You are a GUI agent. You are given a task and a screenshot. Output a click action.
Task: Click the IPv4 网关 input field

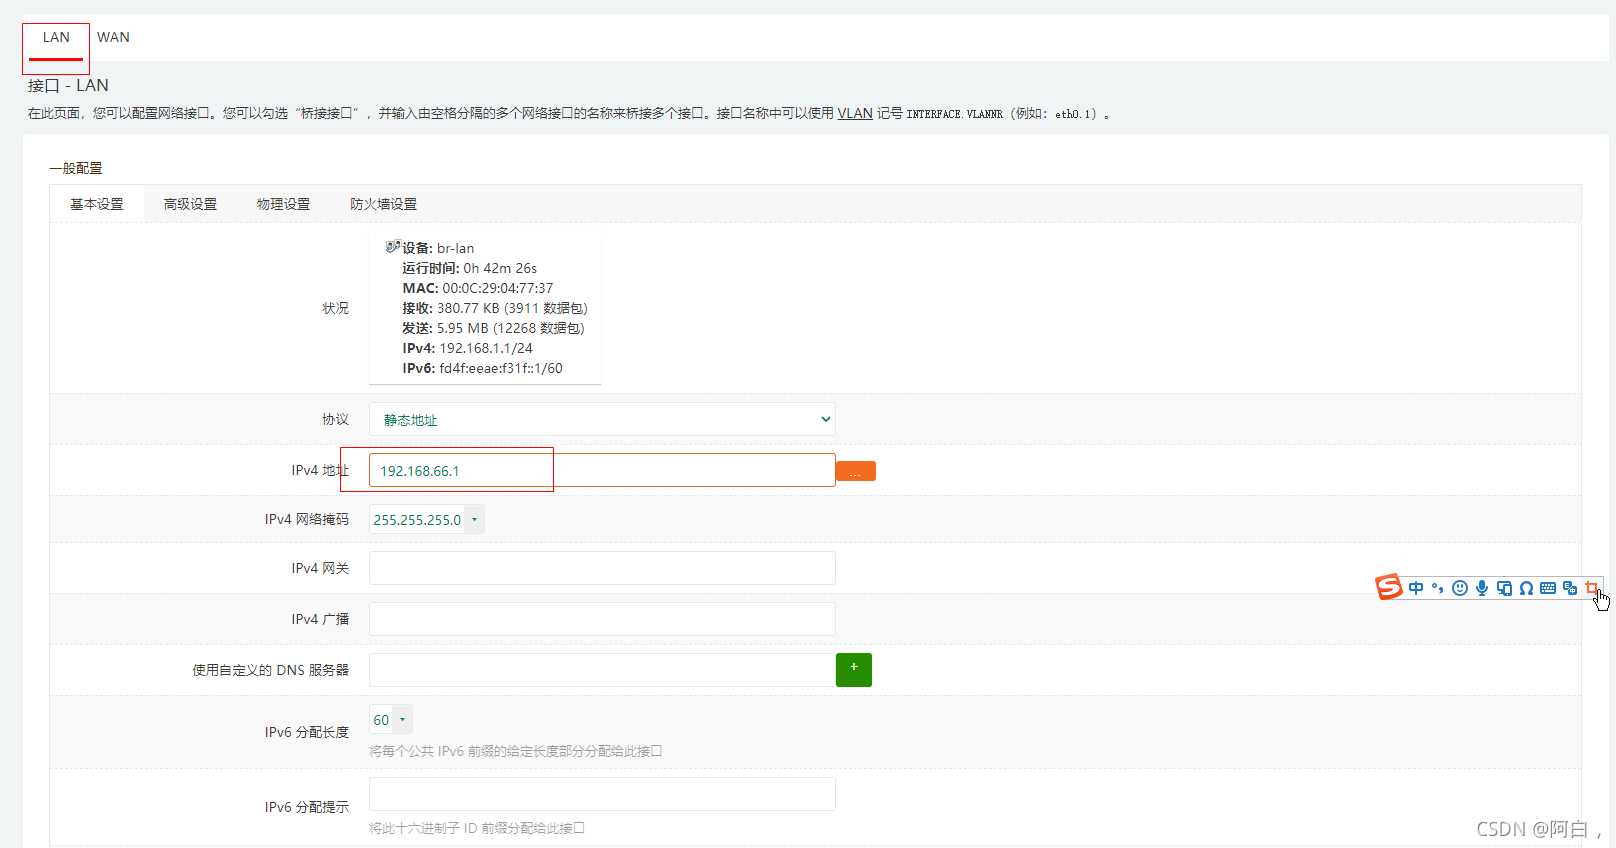coord(602,568)
